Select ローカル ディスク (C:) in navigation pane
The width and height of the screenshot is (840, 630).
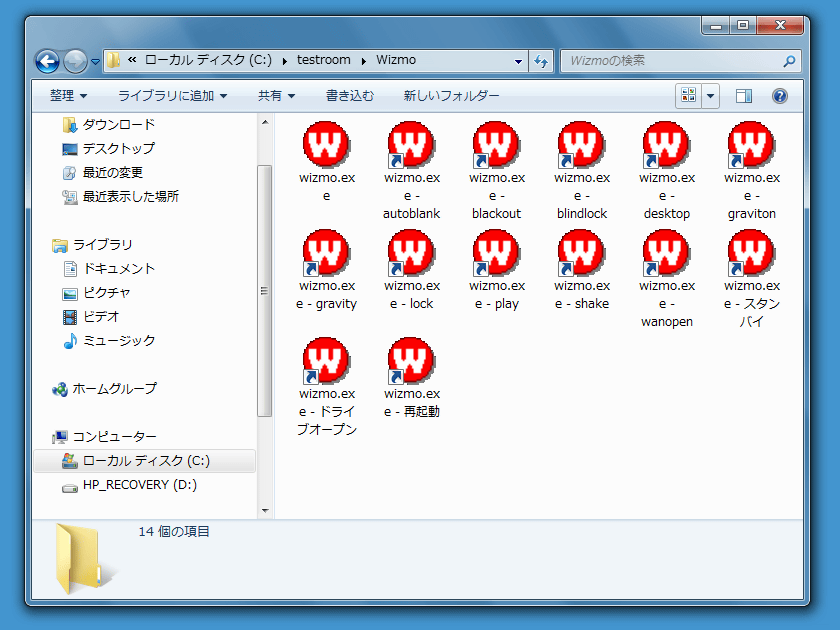point(145,461)
